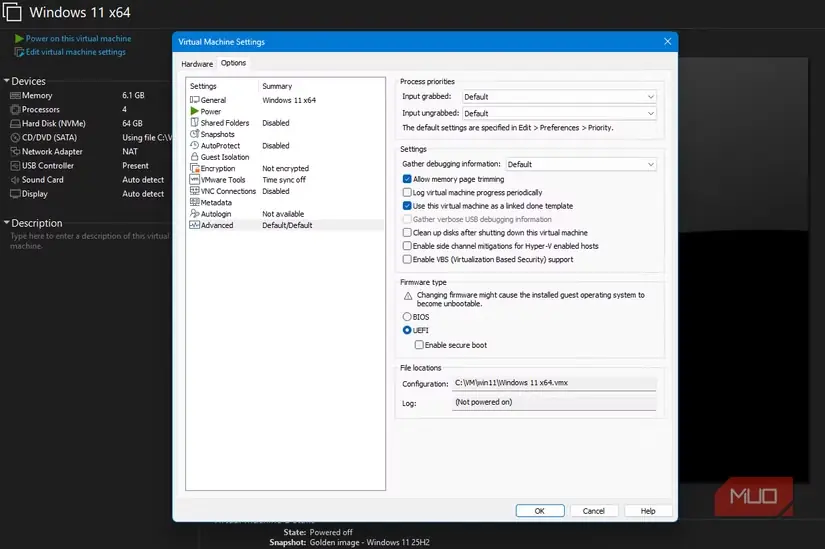Click the Network Adapter icon
Image resolution: width=825 pixels, height=549 pixels.
click(15, 152)
